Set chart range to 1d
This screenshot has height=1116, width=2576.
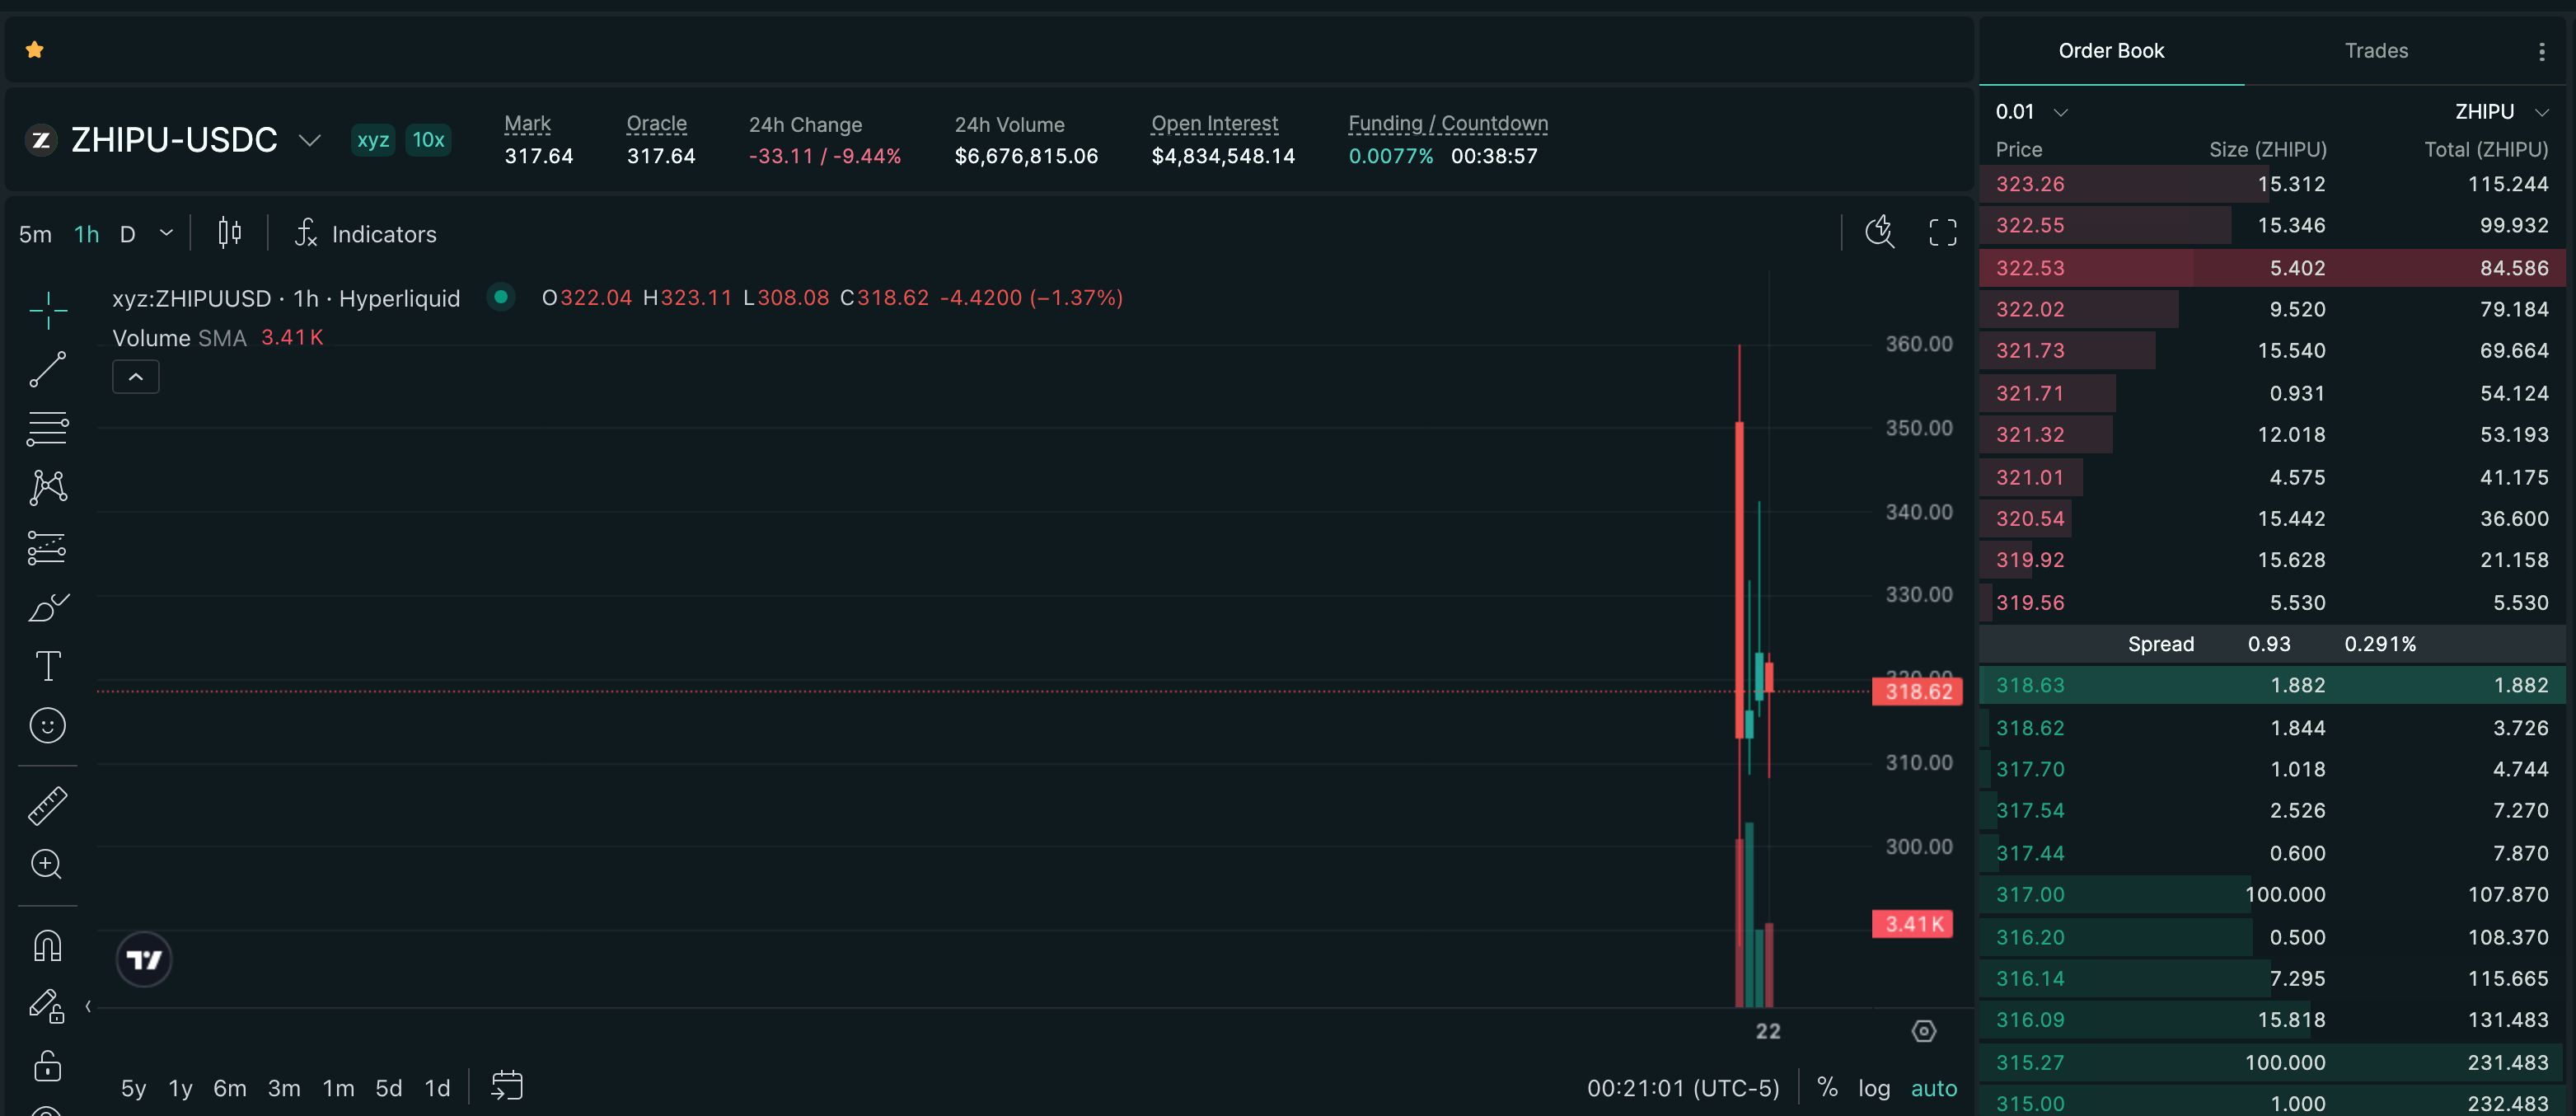click(x=438, y=1088)
